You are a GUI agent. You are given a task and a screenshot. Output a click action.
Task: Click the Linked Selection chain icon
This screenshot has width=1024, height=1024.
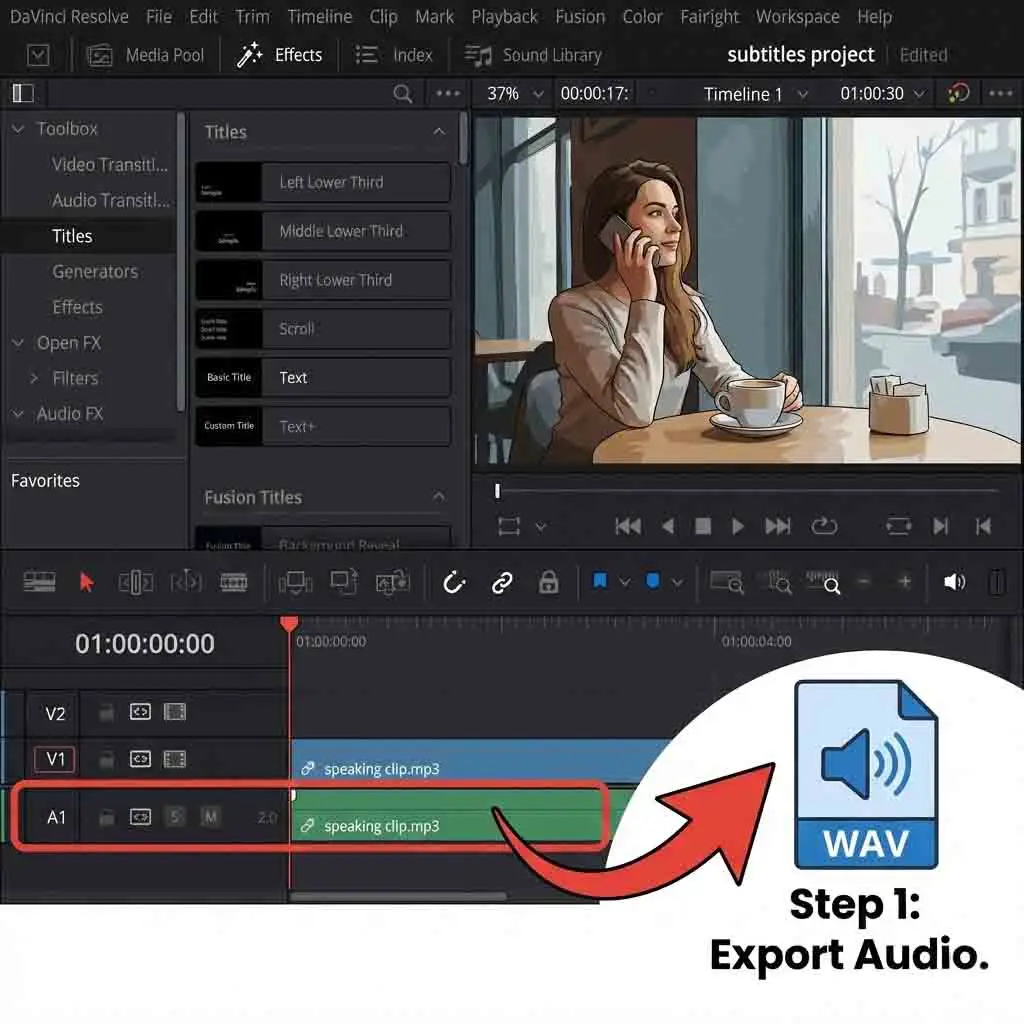(502, 582)
